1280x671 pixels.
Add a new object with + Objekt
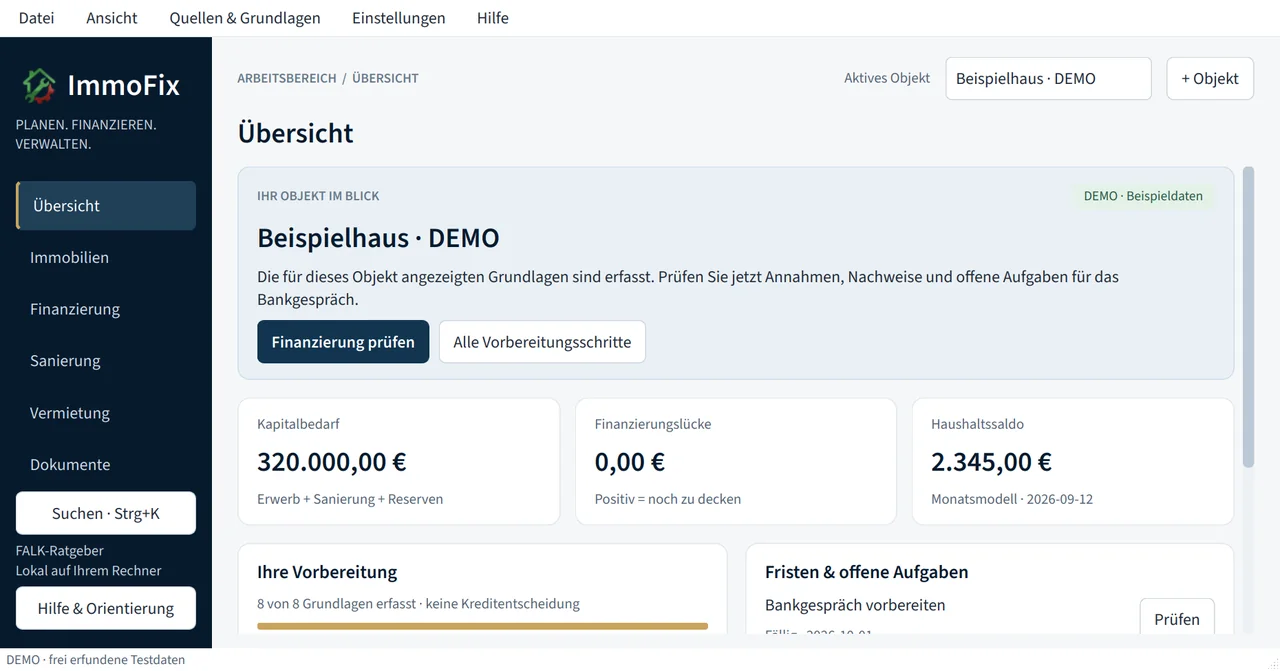click(x=1210, y=78)
